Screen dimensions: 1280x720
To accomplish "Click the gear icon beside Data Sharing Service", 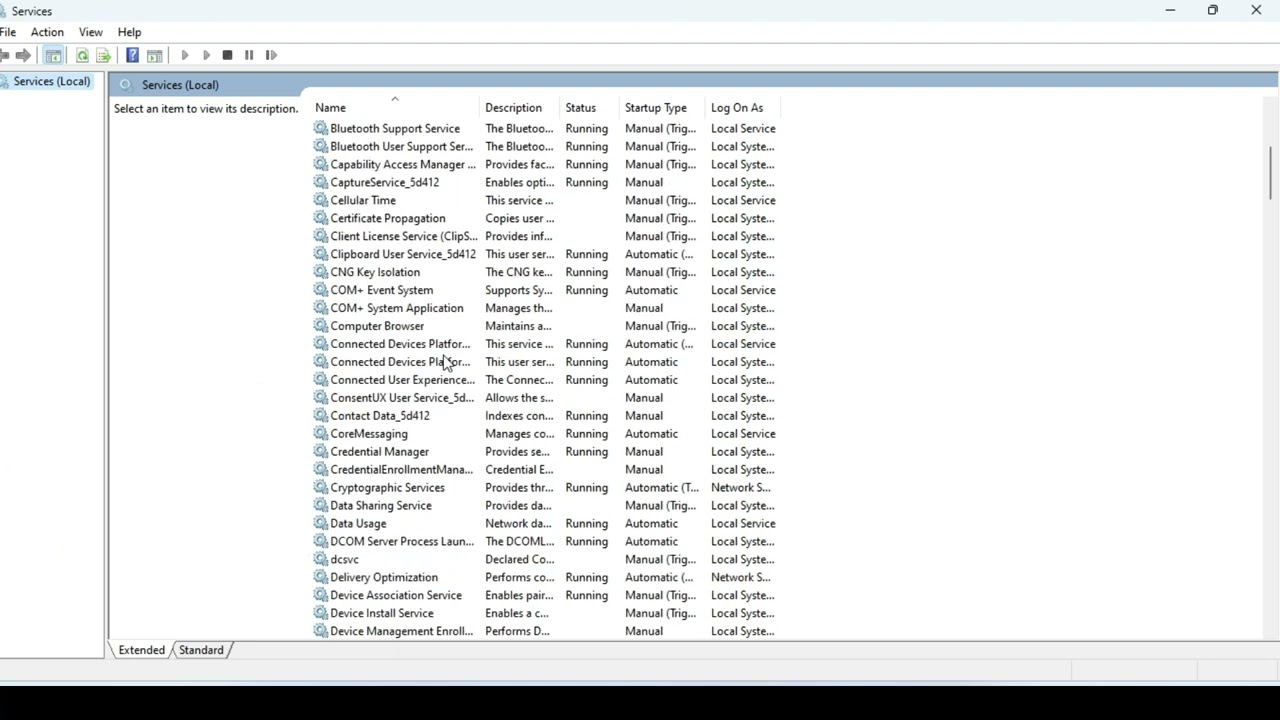I will pos(320,506).
